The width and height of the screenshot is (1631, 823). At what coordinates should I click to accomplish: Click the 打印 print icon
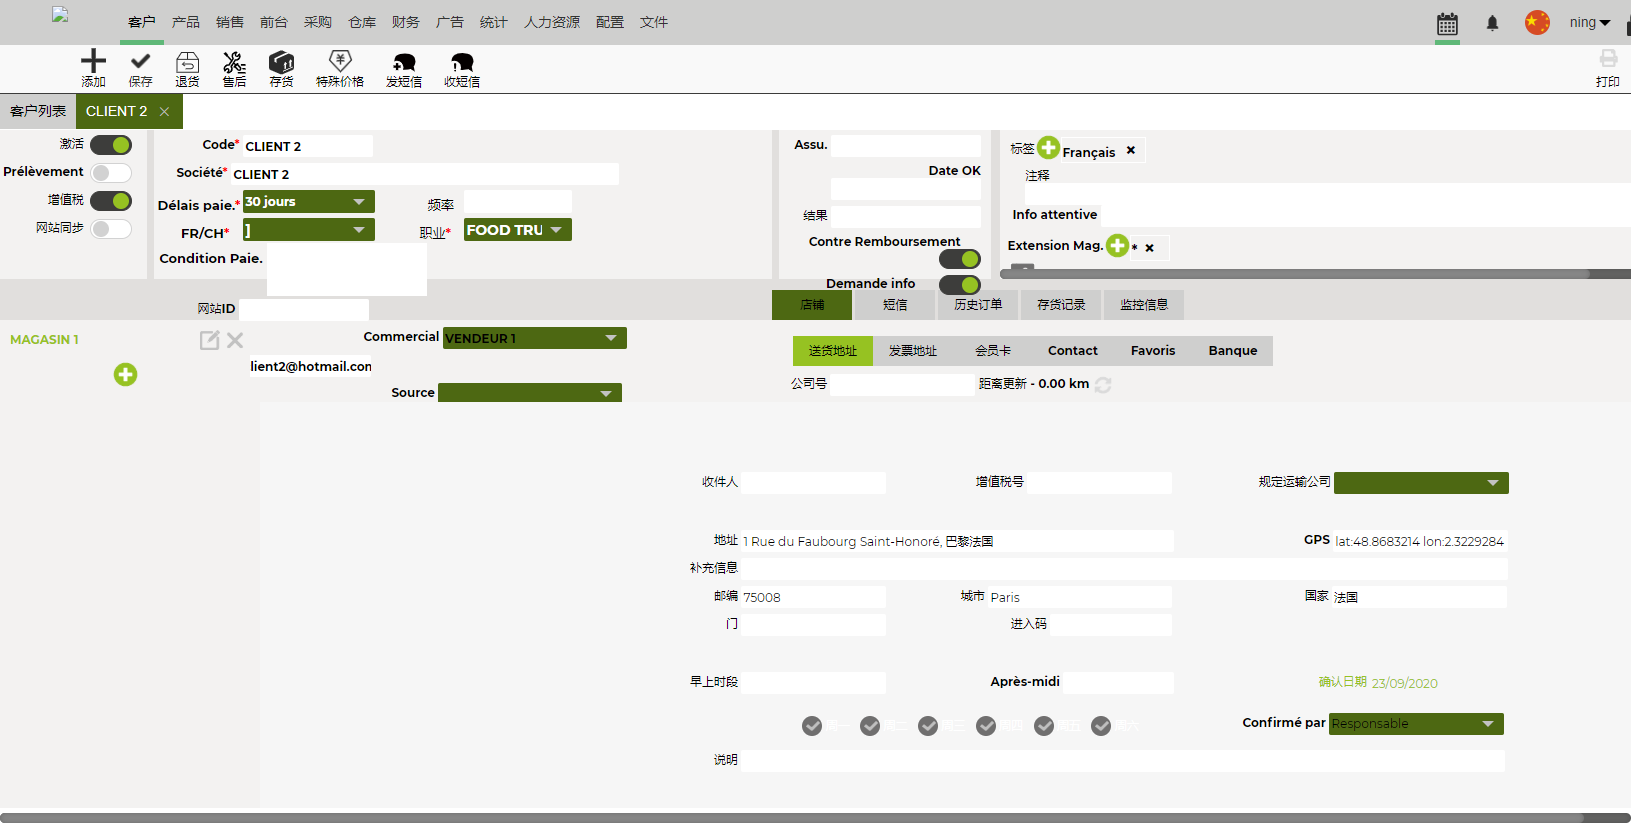1608,59
